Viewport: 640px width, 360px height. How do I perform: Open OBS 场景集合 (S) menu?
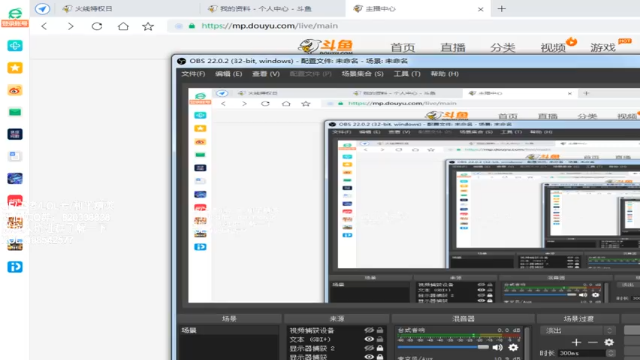pos(362,74)
